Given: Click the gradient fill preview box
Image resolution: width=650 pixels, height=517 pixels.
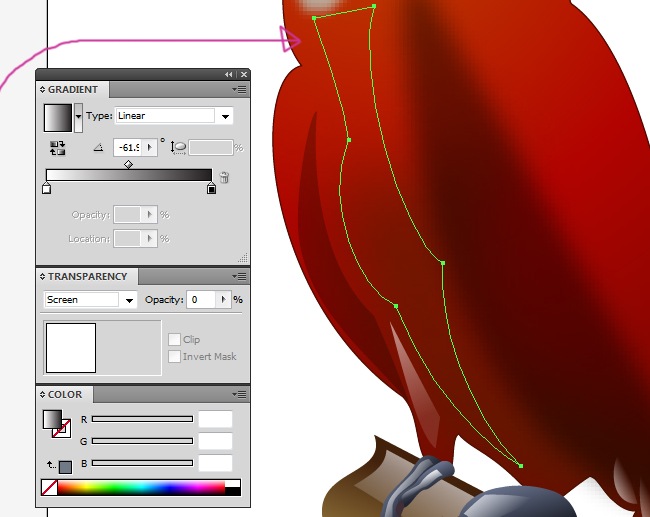Looking at the screenshot, I should [58, 118].
